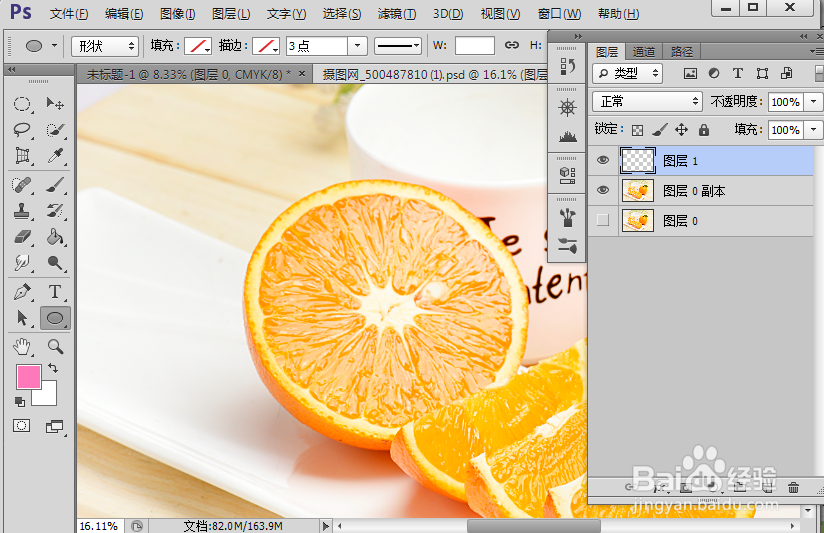Open the 窗口(W) menu
Image resolution: width=824 pixels, height=533 pixels.
559,14
